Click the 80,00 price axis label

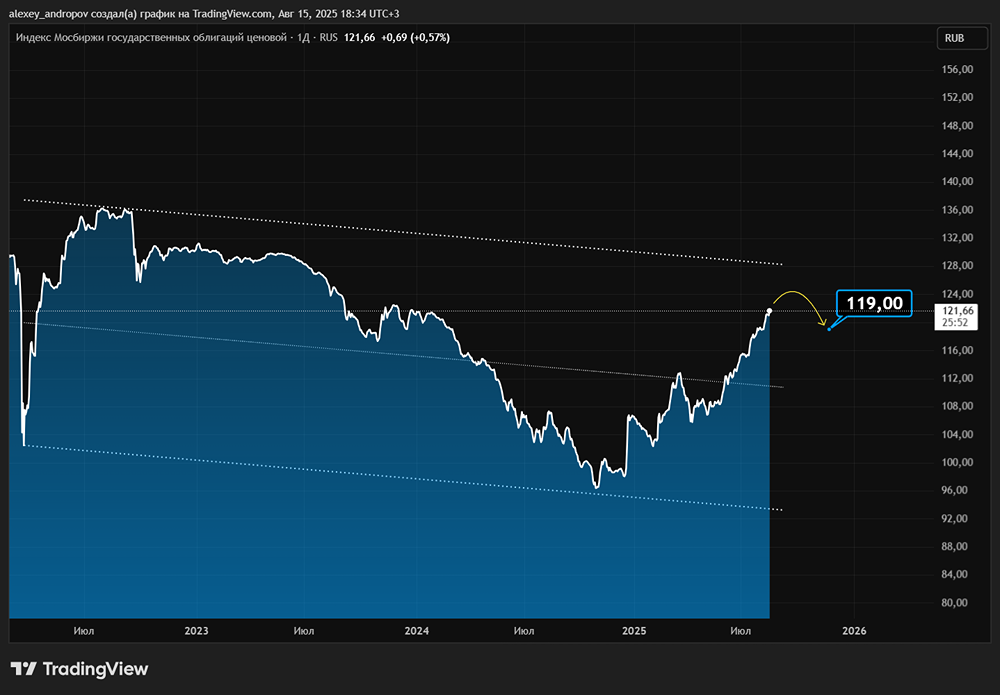pyautogui.click(x=957, y=603)
